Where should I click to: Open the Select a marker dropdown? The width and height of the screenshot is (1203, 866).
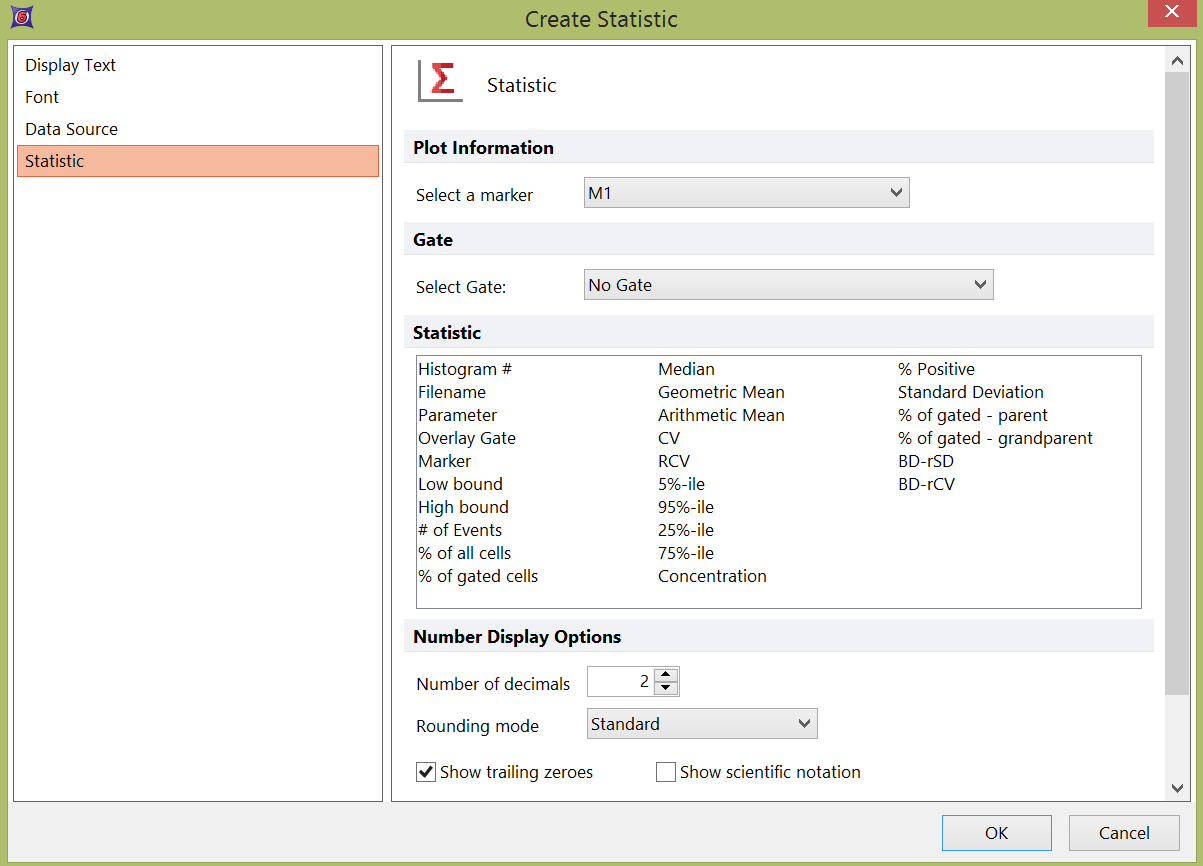click(746, 193)
